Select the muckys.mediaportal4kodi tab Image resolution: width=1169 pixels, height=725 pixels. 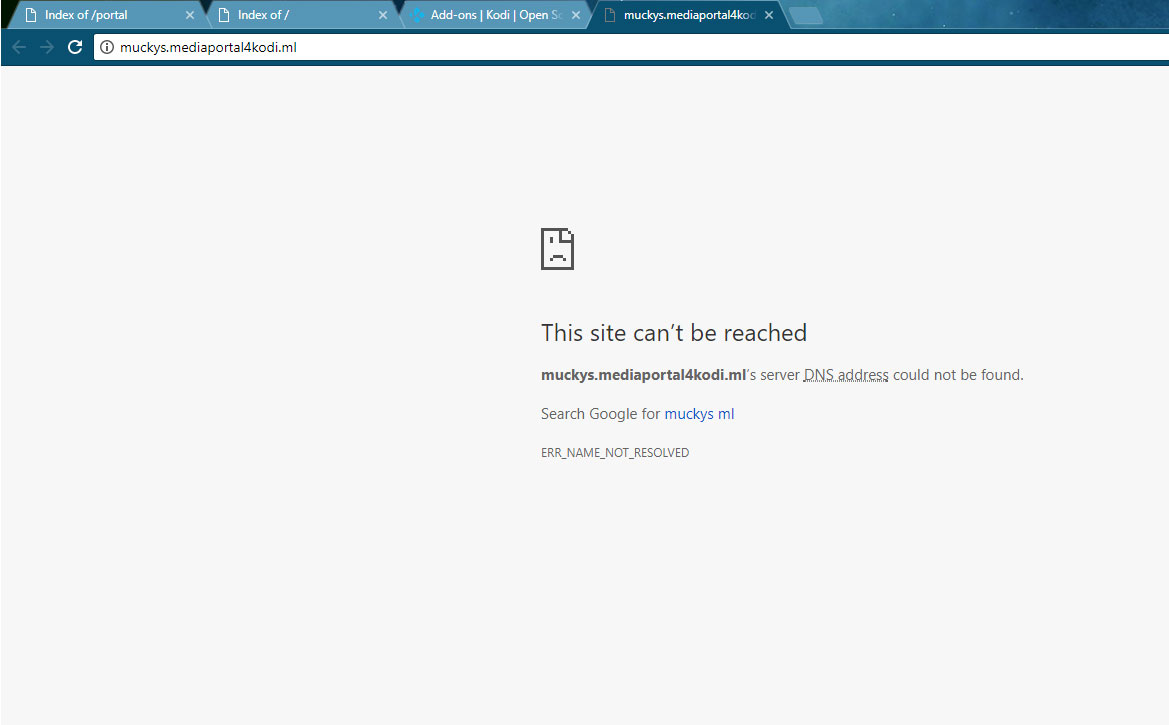coord(686,15)
